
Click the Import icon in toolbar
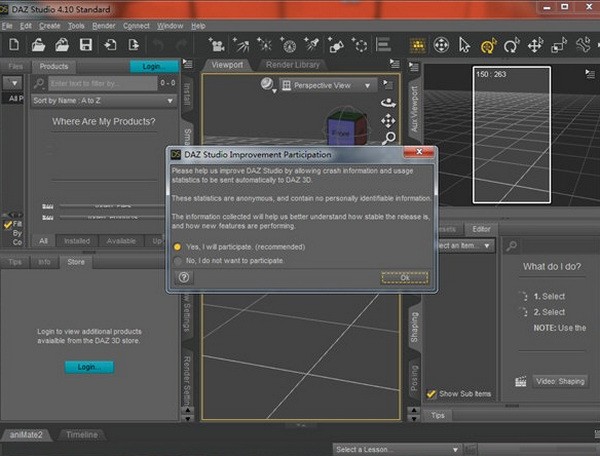(110, 45)
